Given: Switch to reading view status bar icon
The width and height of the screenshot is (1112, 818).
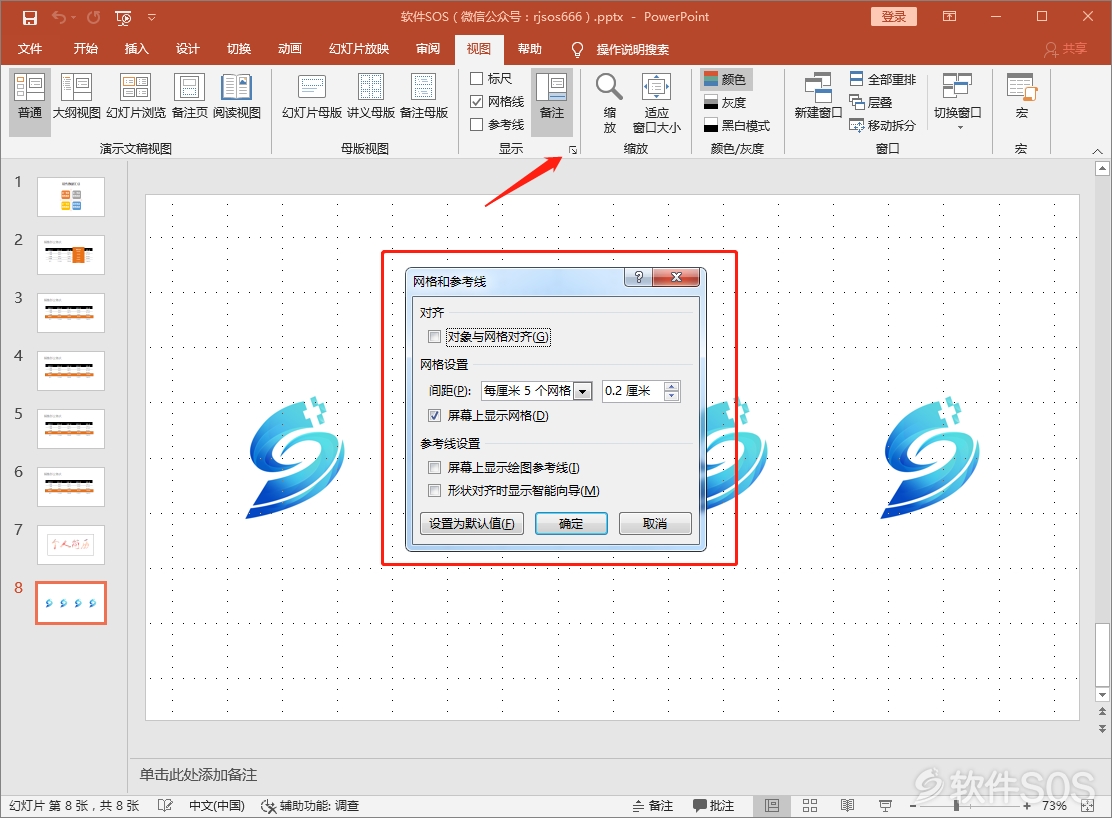Looking at the screenshot, I should [847, 805].
